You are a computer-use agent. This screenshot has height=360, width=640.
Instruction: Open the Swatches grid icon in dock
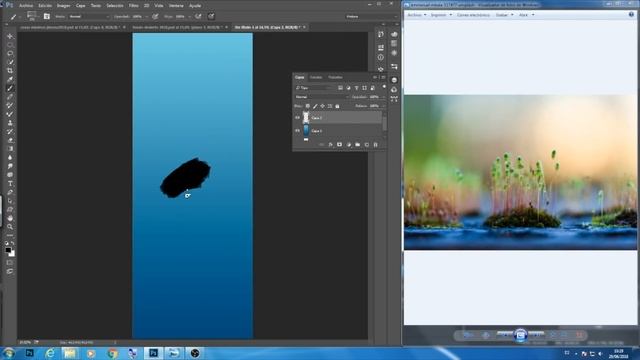pos(394,44)
